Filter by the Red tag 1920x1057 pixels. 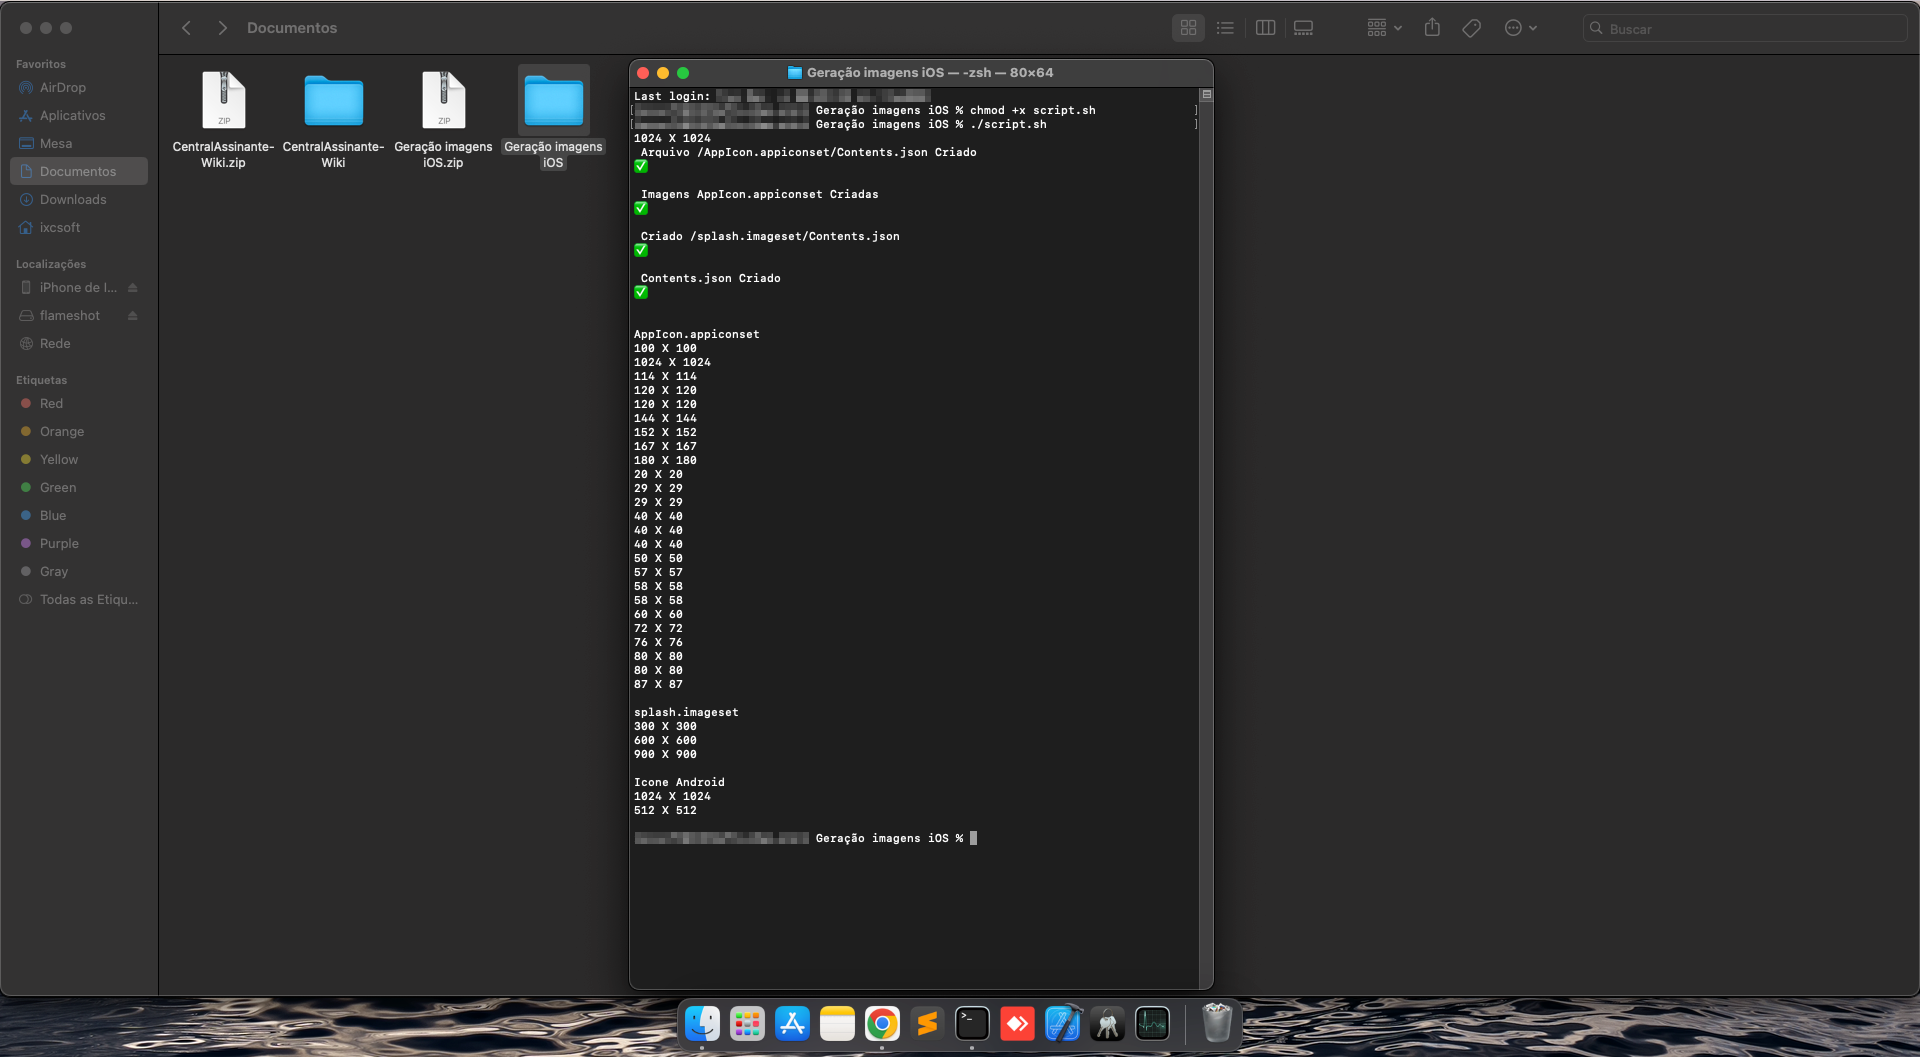click(79, 404)
